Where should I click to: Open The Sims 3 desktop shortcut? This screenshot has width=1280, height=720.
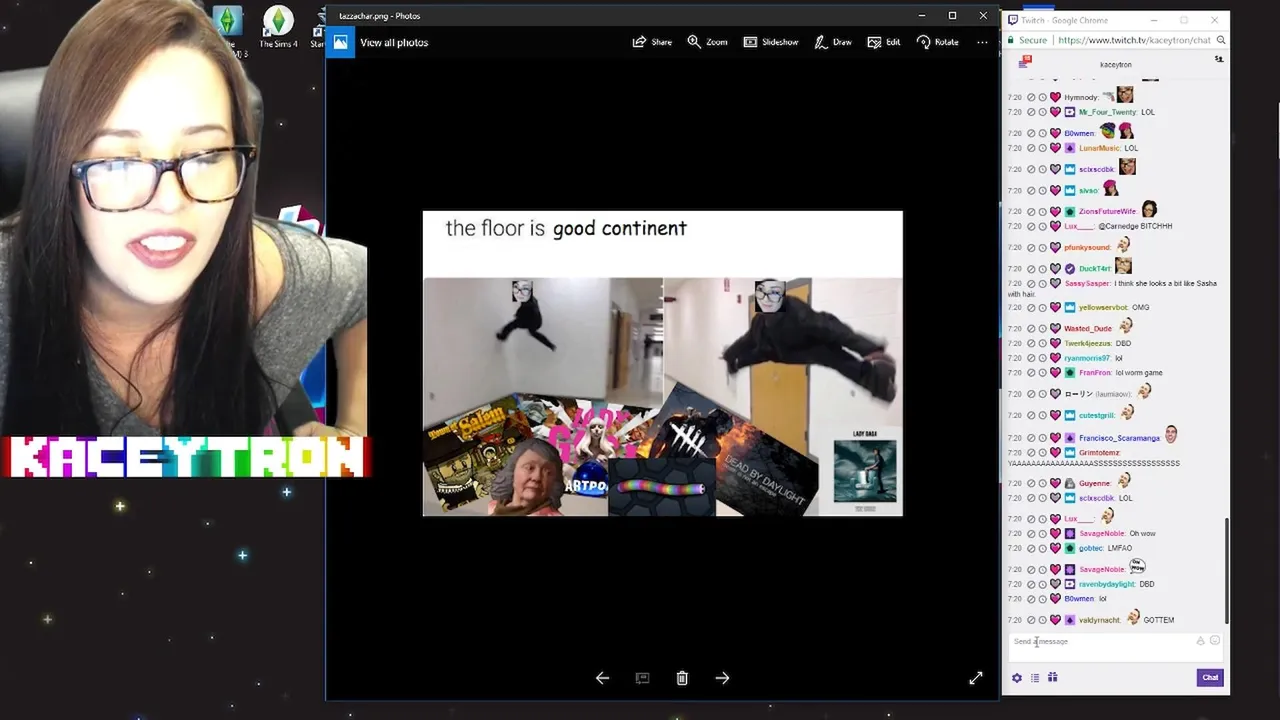pyautogui.click(x=228, y=27)
